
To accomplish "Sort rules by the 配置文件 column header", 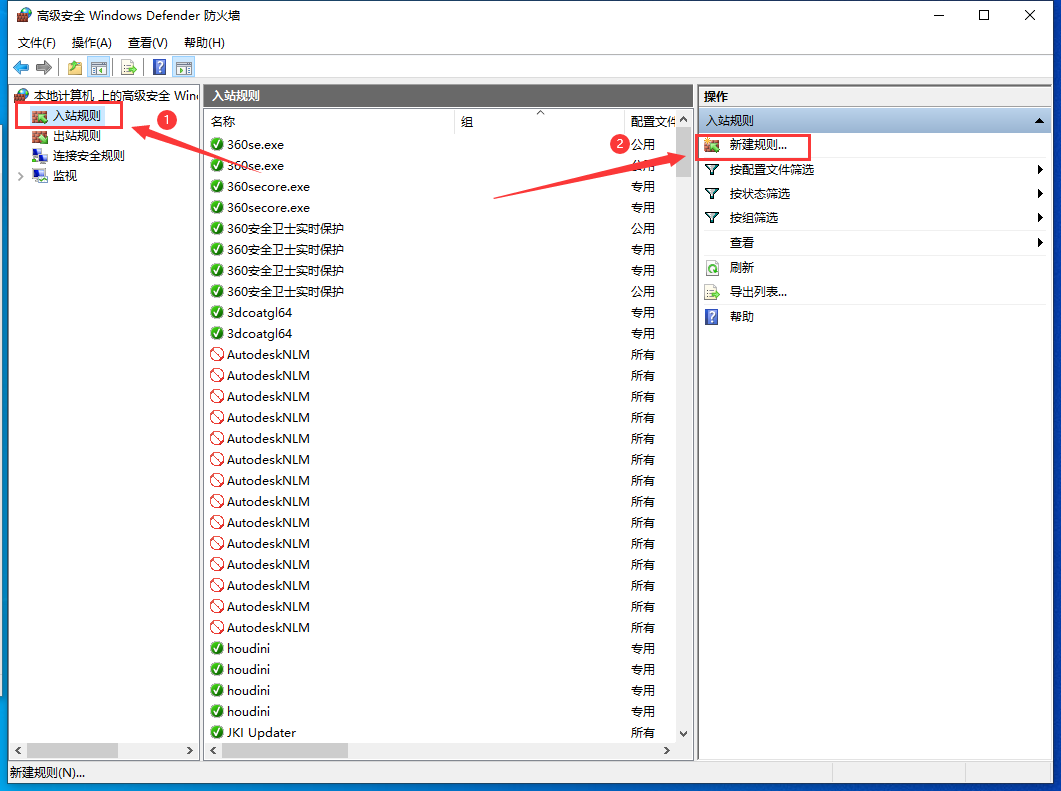I will pos(650,122).
